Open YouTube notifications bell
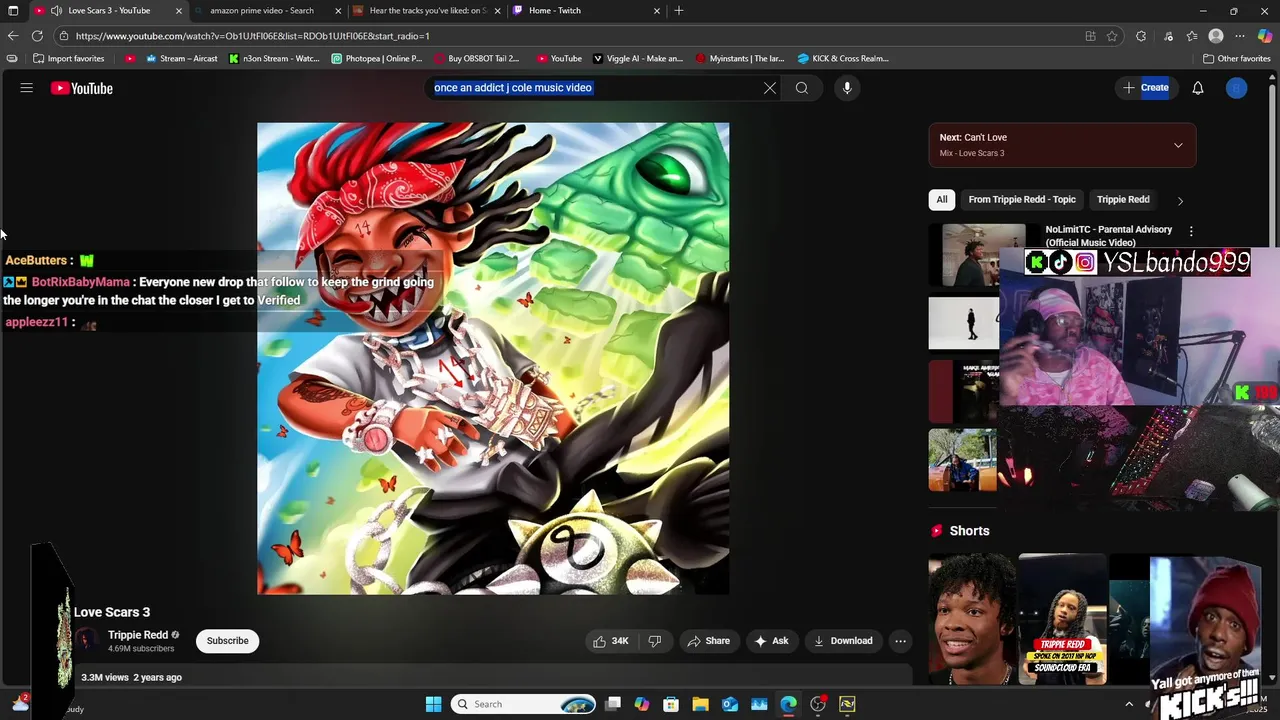The height and width of the screenshot is (720, 1280). pos(1198,88)
